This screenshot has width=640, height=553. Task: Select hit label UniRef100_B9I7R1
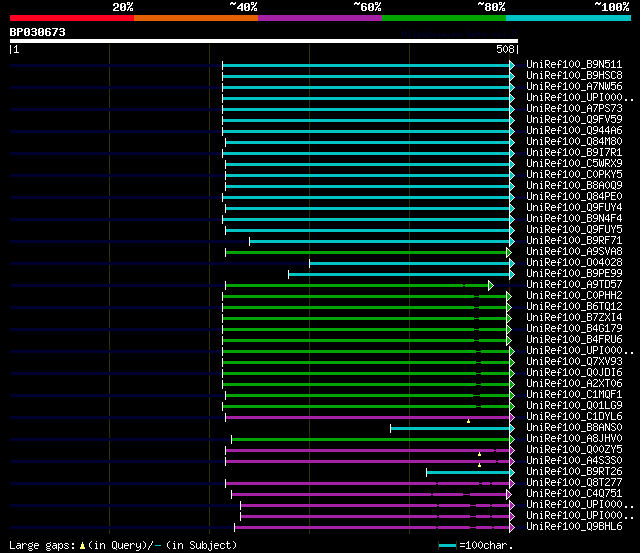[x=574, y=153]
